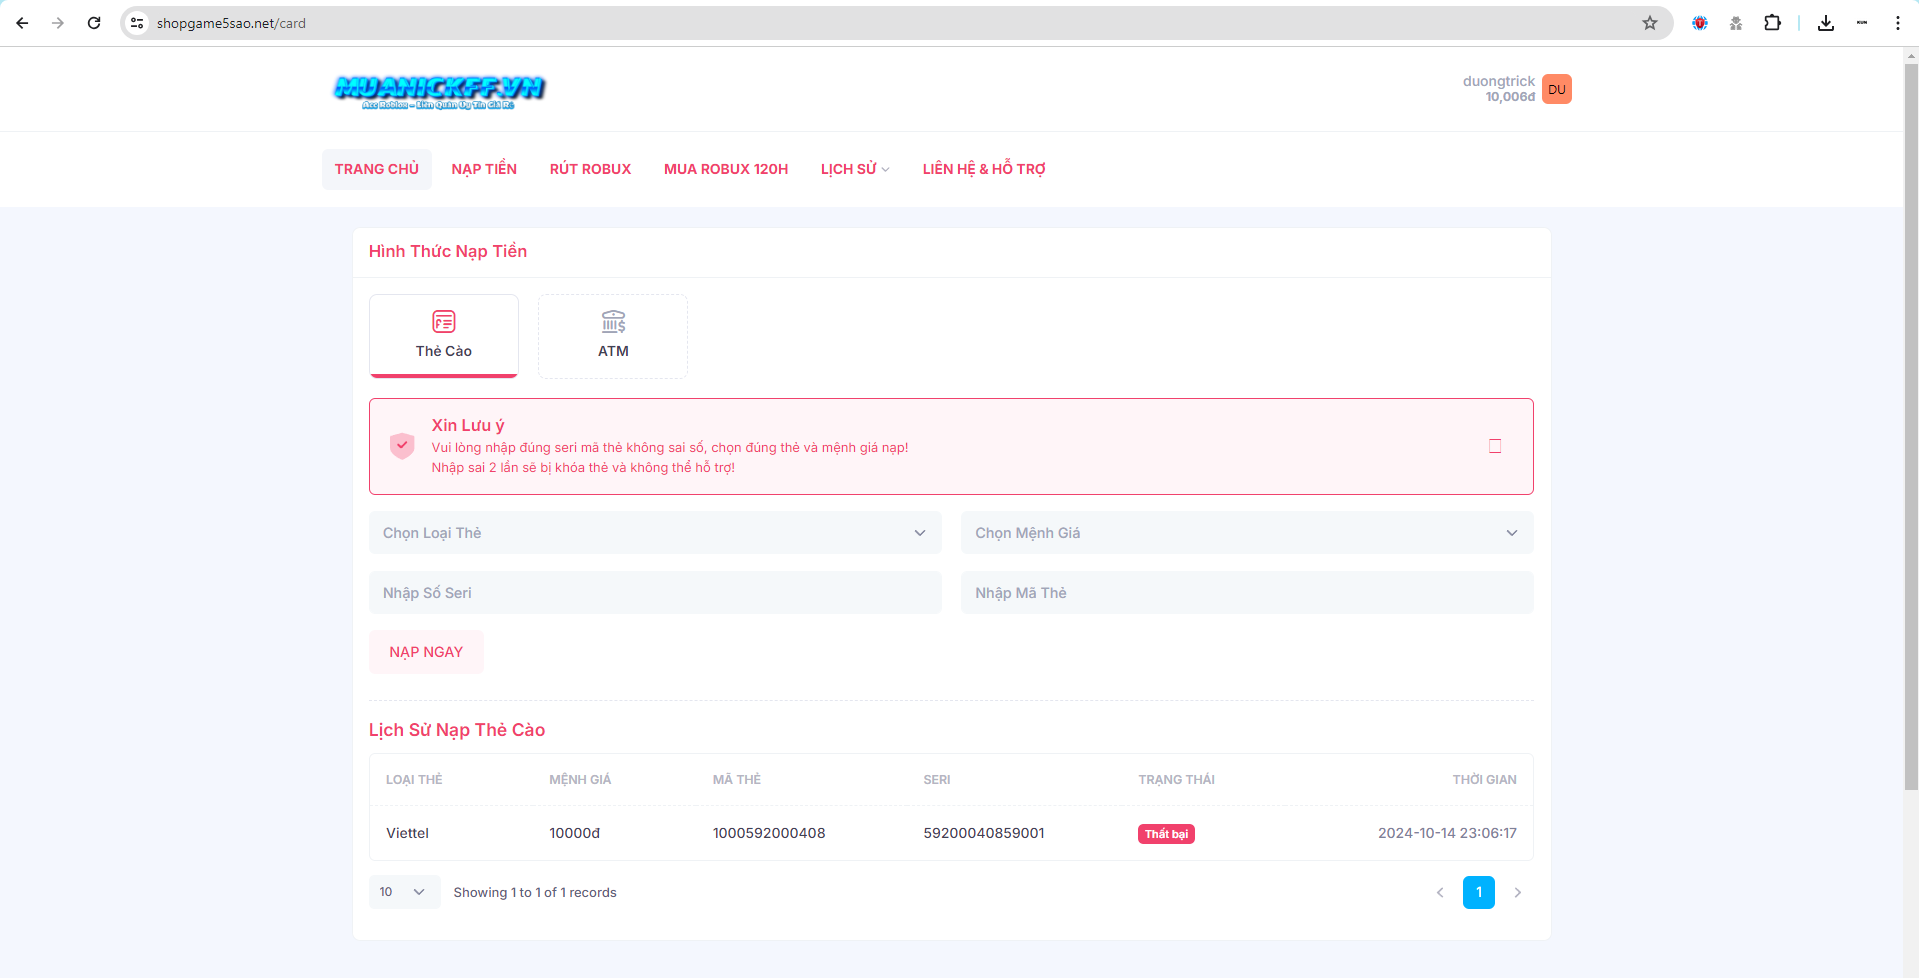Open the browser downloads icon

tap(1825, 23)
